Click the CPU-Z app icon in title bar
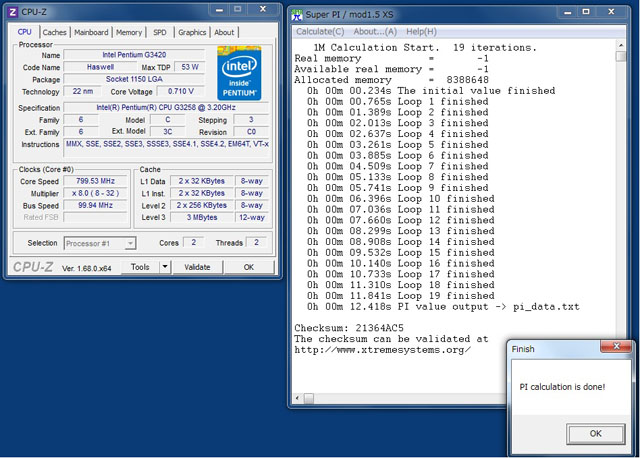This screenshot has height=458, width=640. pos(13,12)
